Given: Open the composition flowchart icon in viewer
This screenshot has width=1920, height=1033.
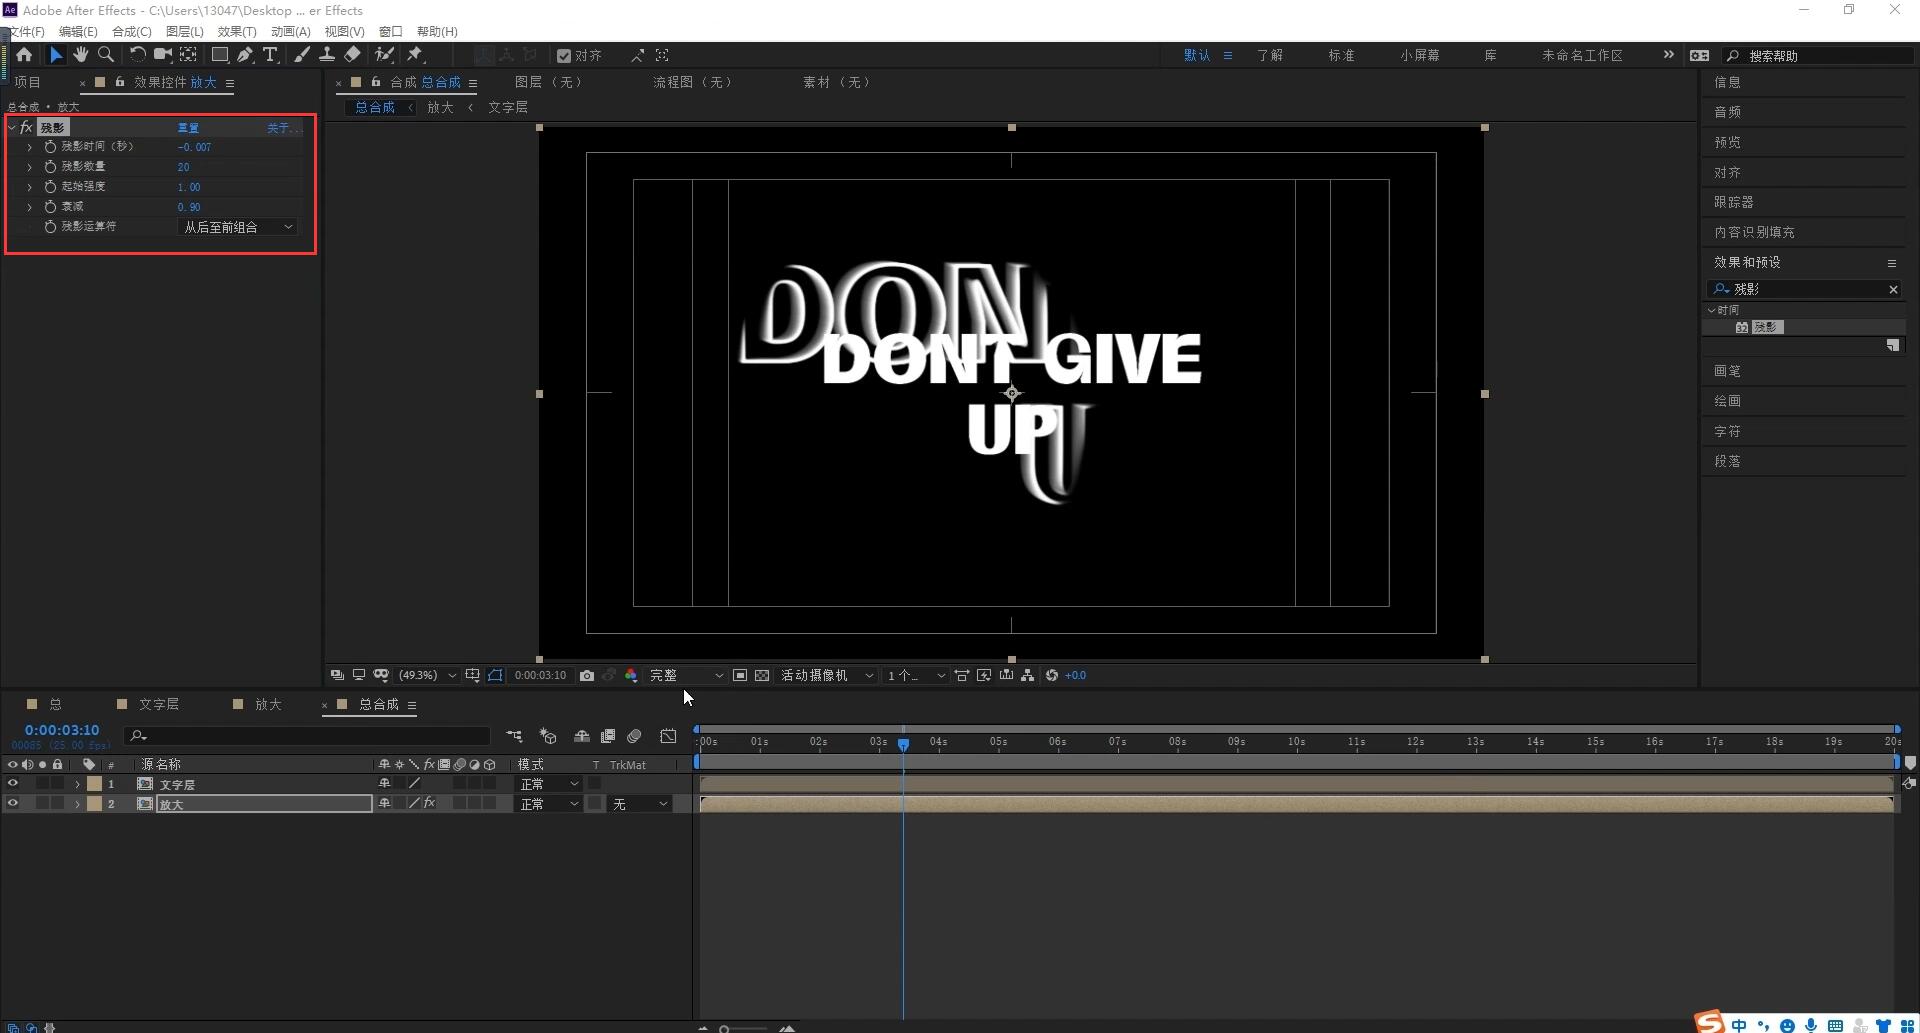Looking at the screenshot, I should (1027, 676).
